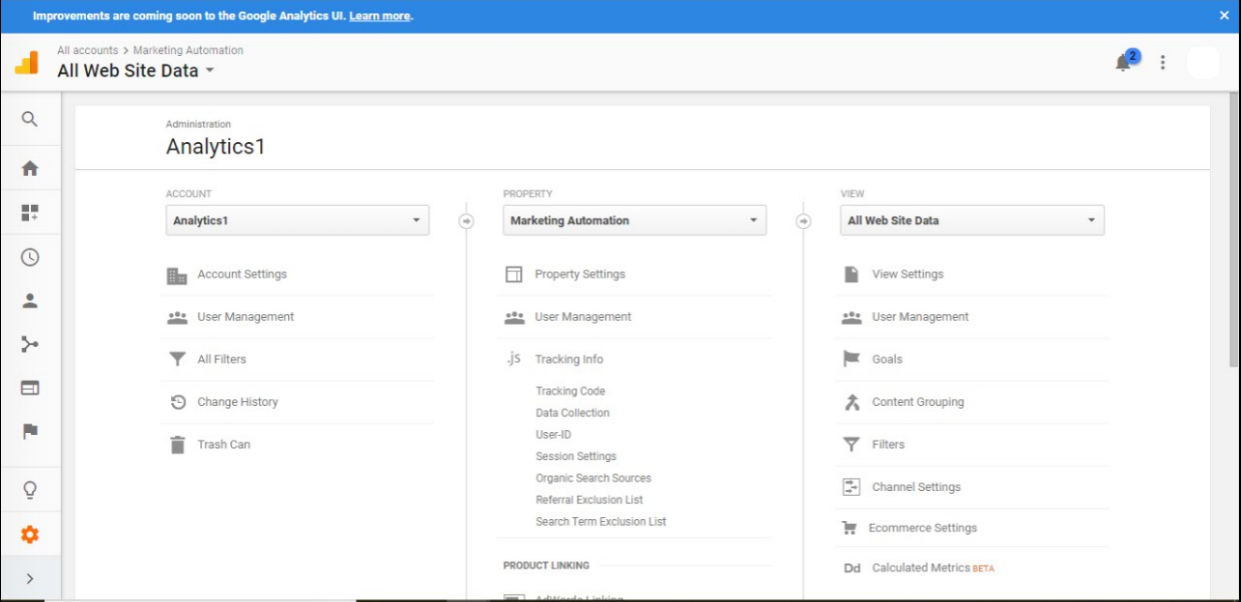1241x602 pixels.
Task: Open the Account dropdown showing Analytics1
Action: [297, 220]
